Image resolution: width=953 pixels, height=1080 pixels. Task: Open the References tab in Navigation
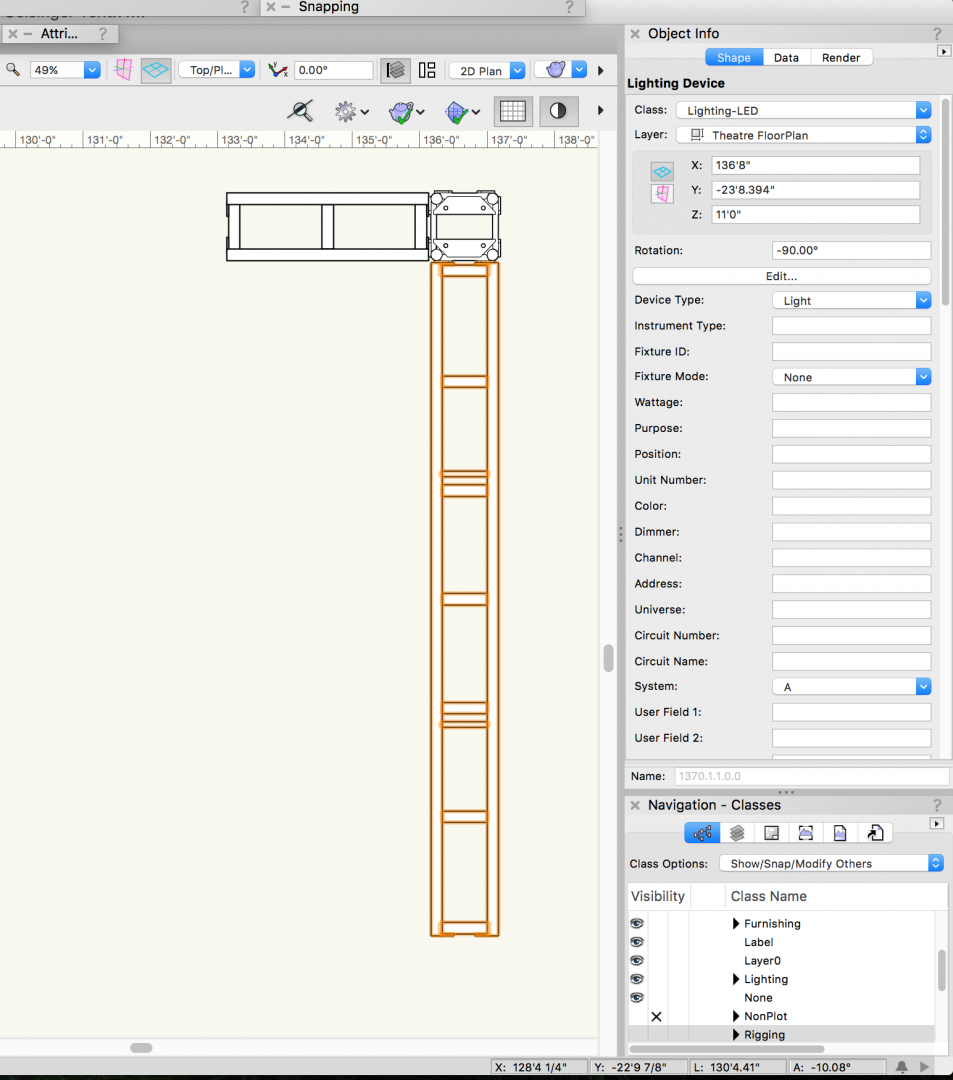[875, 833]
